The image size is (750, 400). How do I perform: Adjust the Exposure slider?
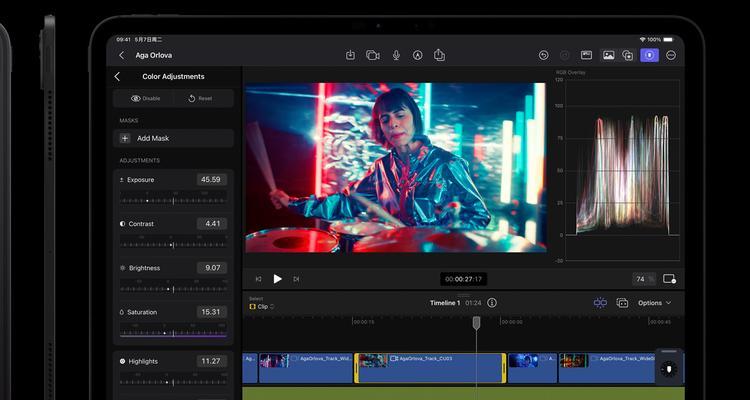(173, 200)
